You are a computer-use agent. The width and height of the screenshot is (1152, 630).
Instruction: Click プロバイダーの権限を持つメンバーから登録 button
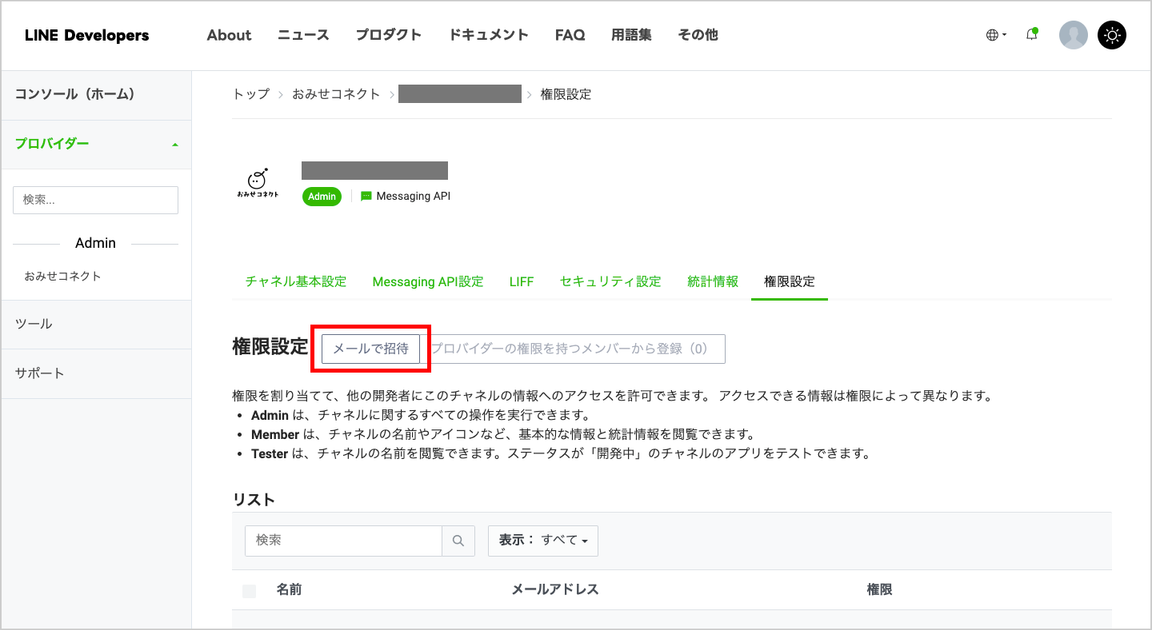click(572, 349)
